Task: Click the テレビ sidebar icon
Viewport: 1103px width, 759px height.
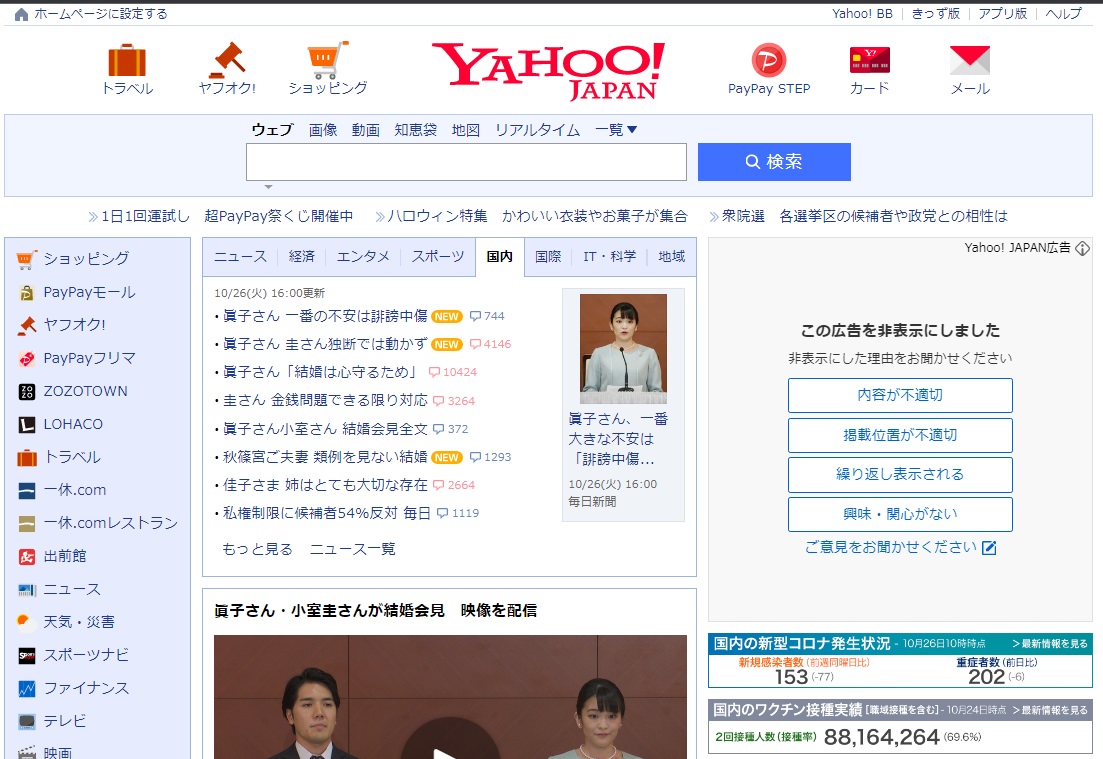Action: 26,722
